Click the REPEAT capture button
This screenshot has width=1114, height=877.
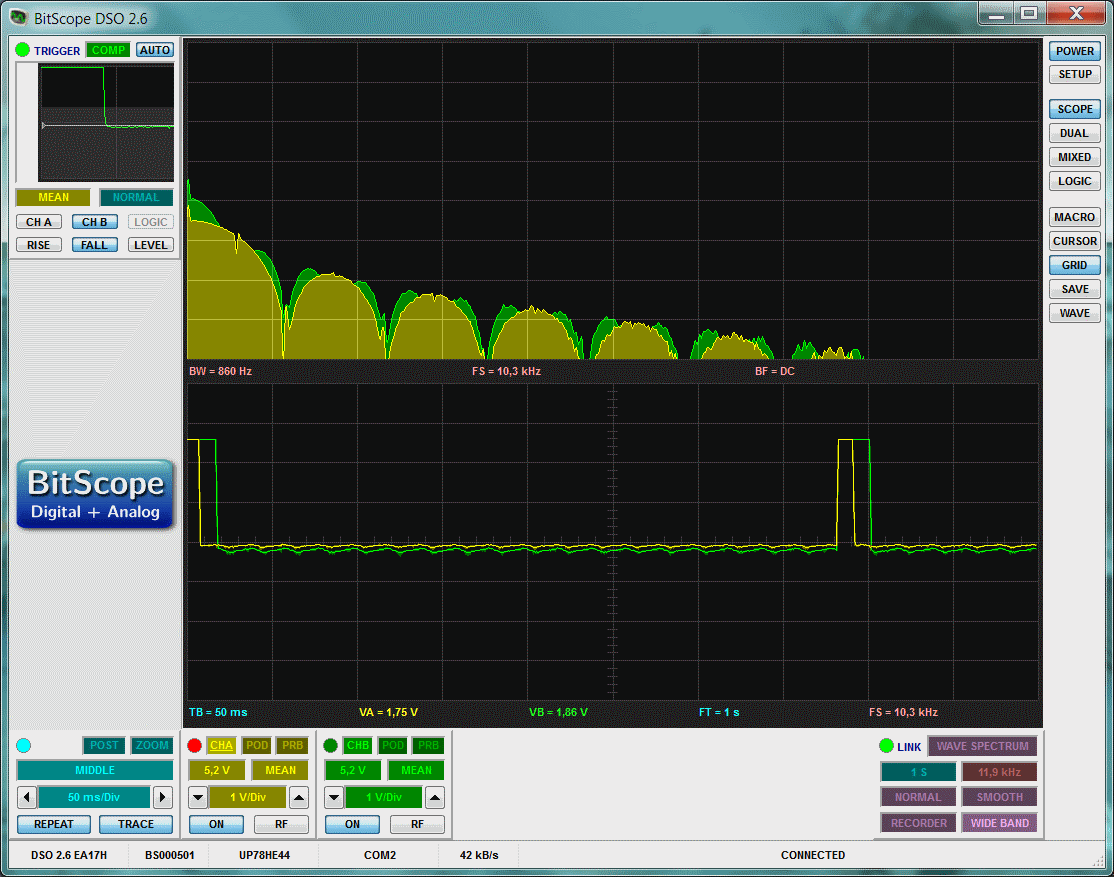point(54,824)
